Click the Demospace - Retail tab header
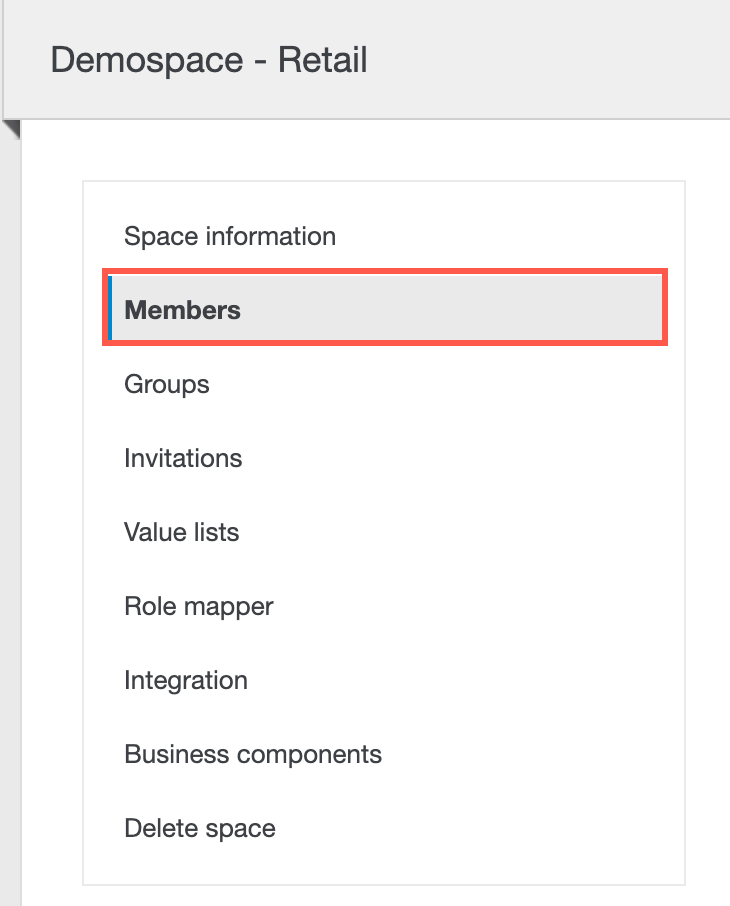730x906 pixels. click(210, 60)
